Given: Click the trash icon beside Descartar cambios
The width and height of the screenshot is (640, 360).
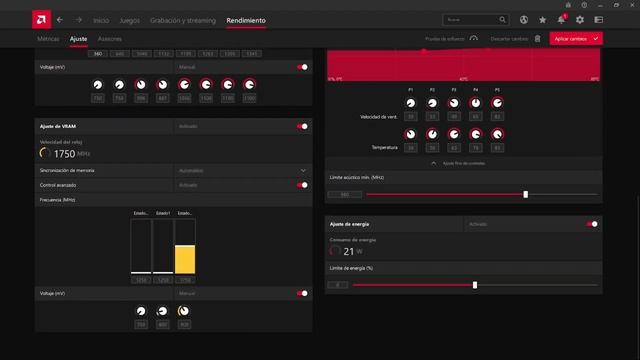Looking at the screenshot, I should coord(538,38).
